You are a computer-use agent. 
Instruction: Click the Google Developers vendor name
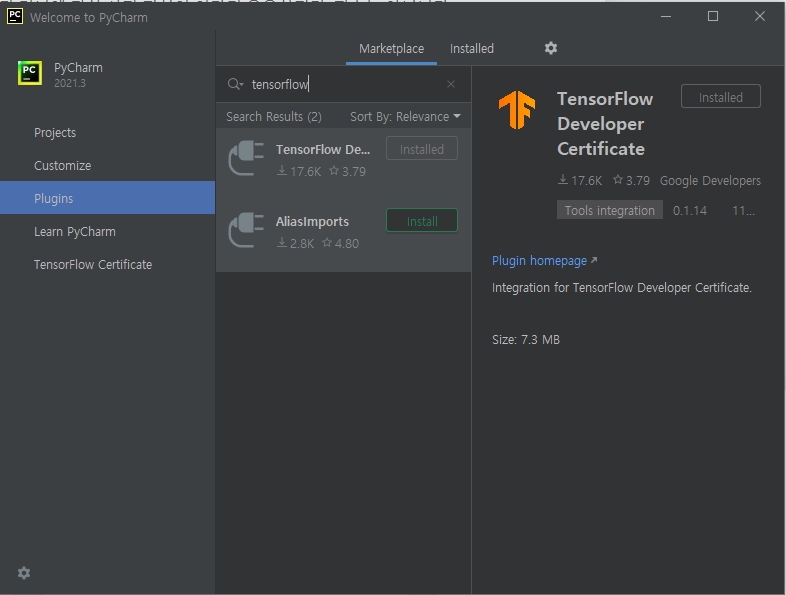coord(710,180)
